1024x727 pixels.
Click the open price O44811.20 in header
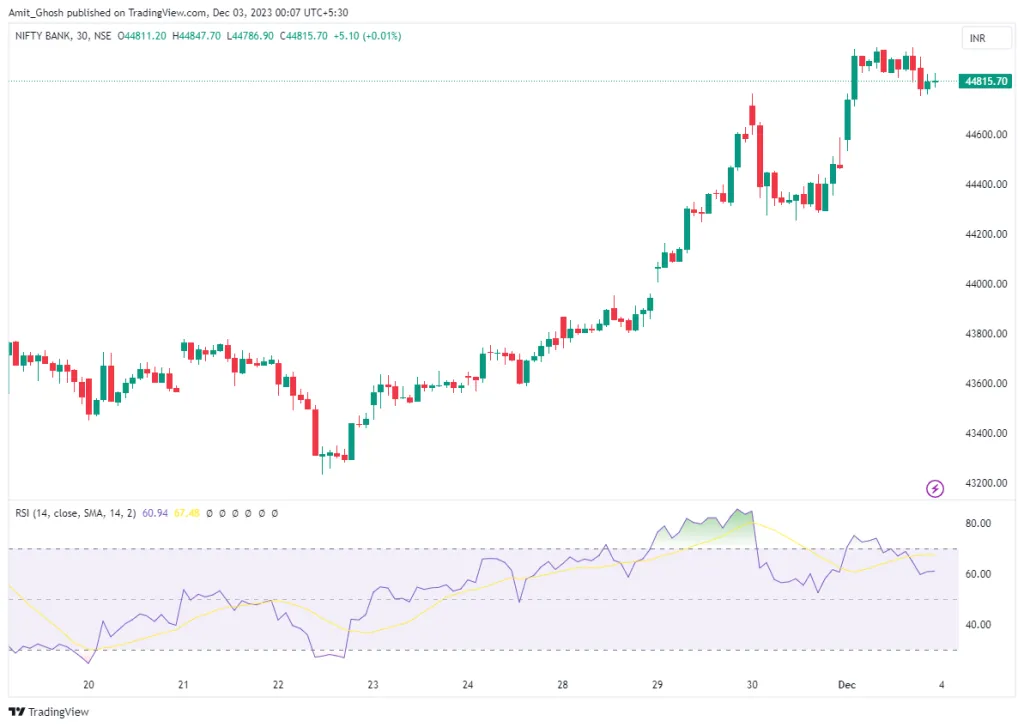[142, 36]
